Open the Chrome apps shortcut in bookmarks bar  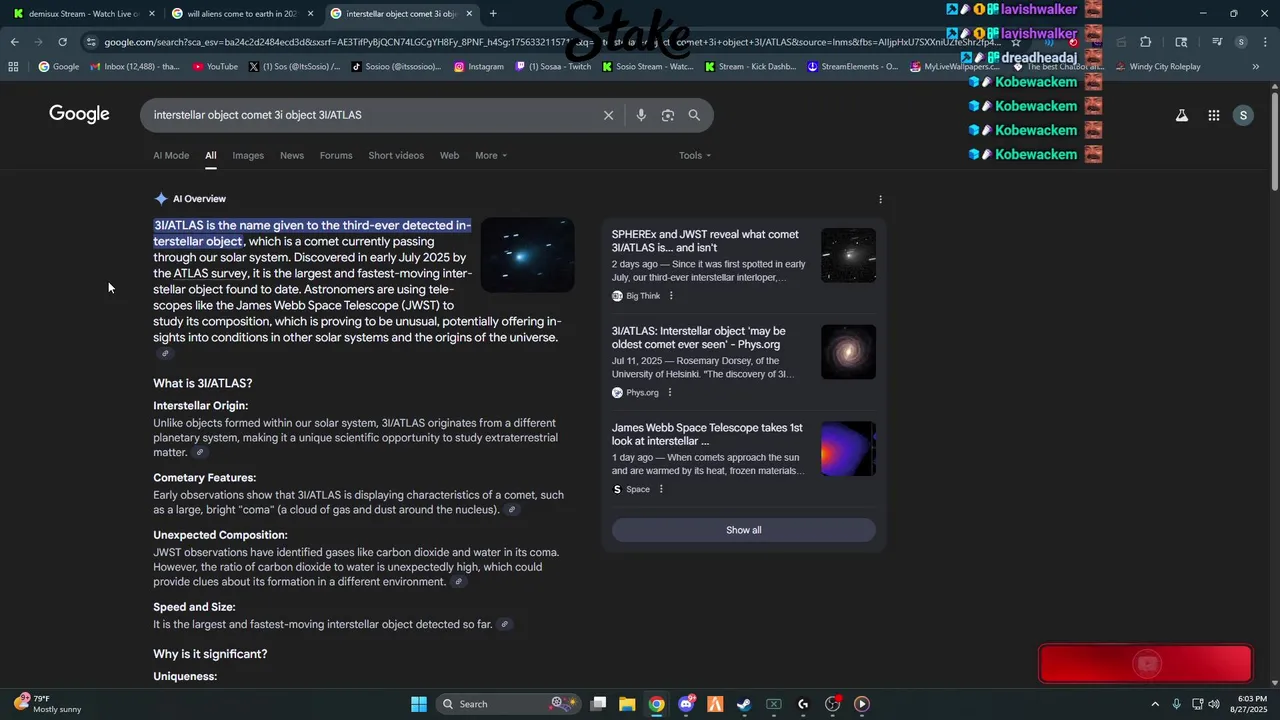point(13,67)
